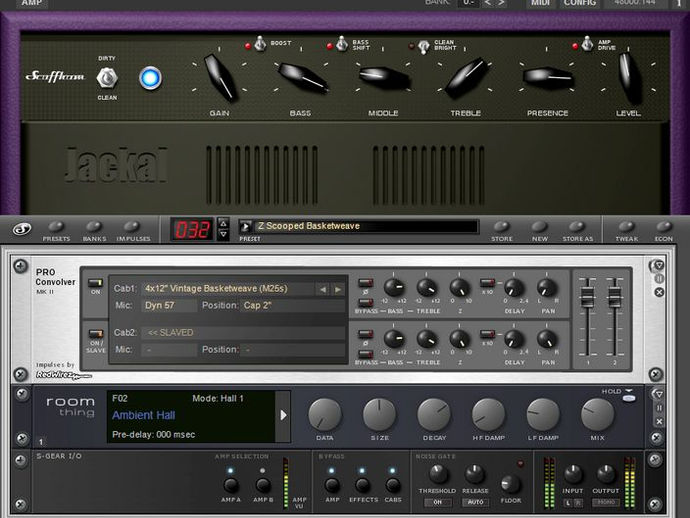Click the Gain knob

pos(220,78)
